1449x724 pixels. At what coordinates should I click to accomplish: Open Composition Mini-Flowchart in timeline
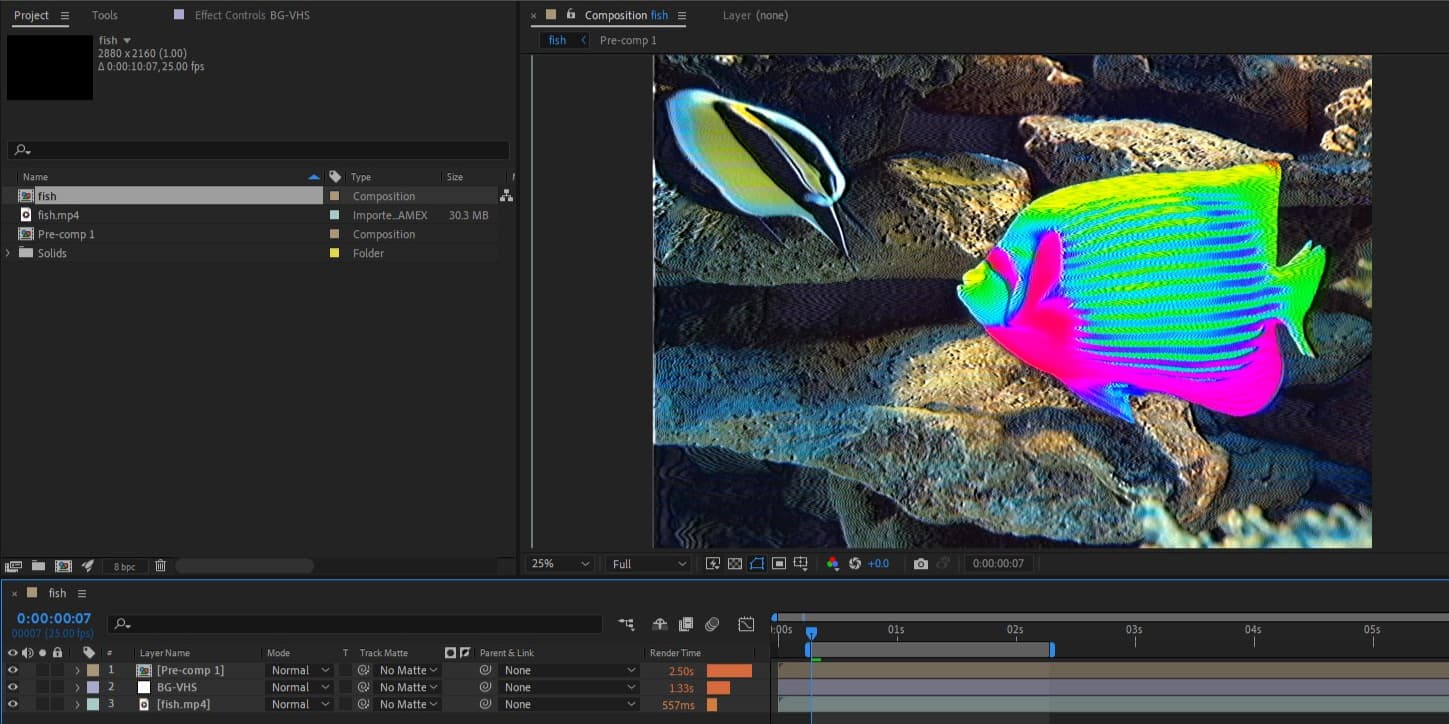[627, 624]
